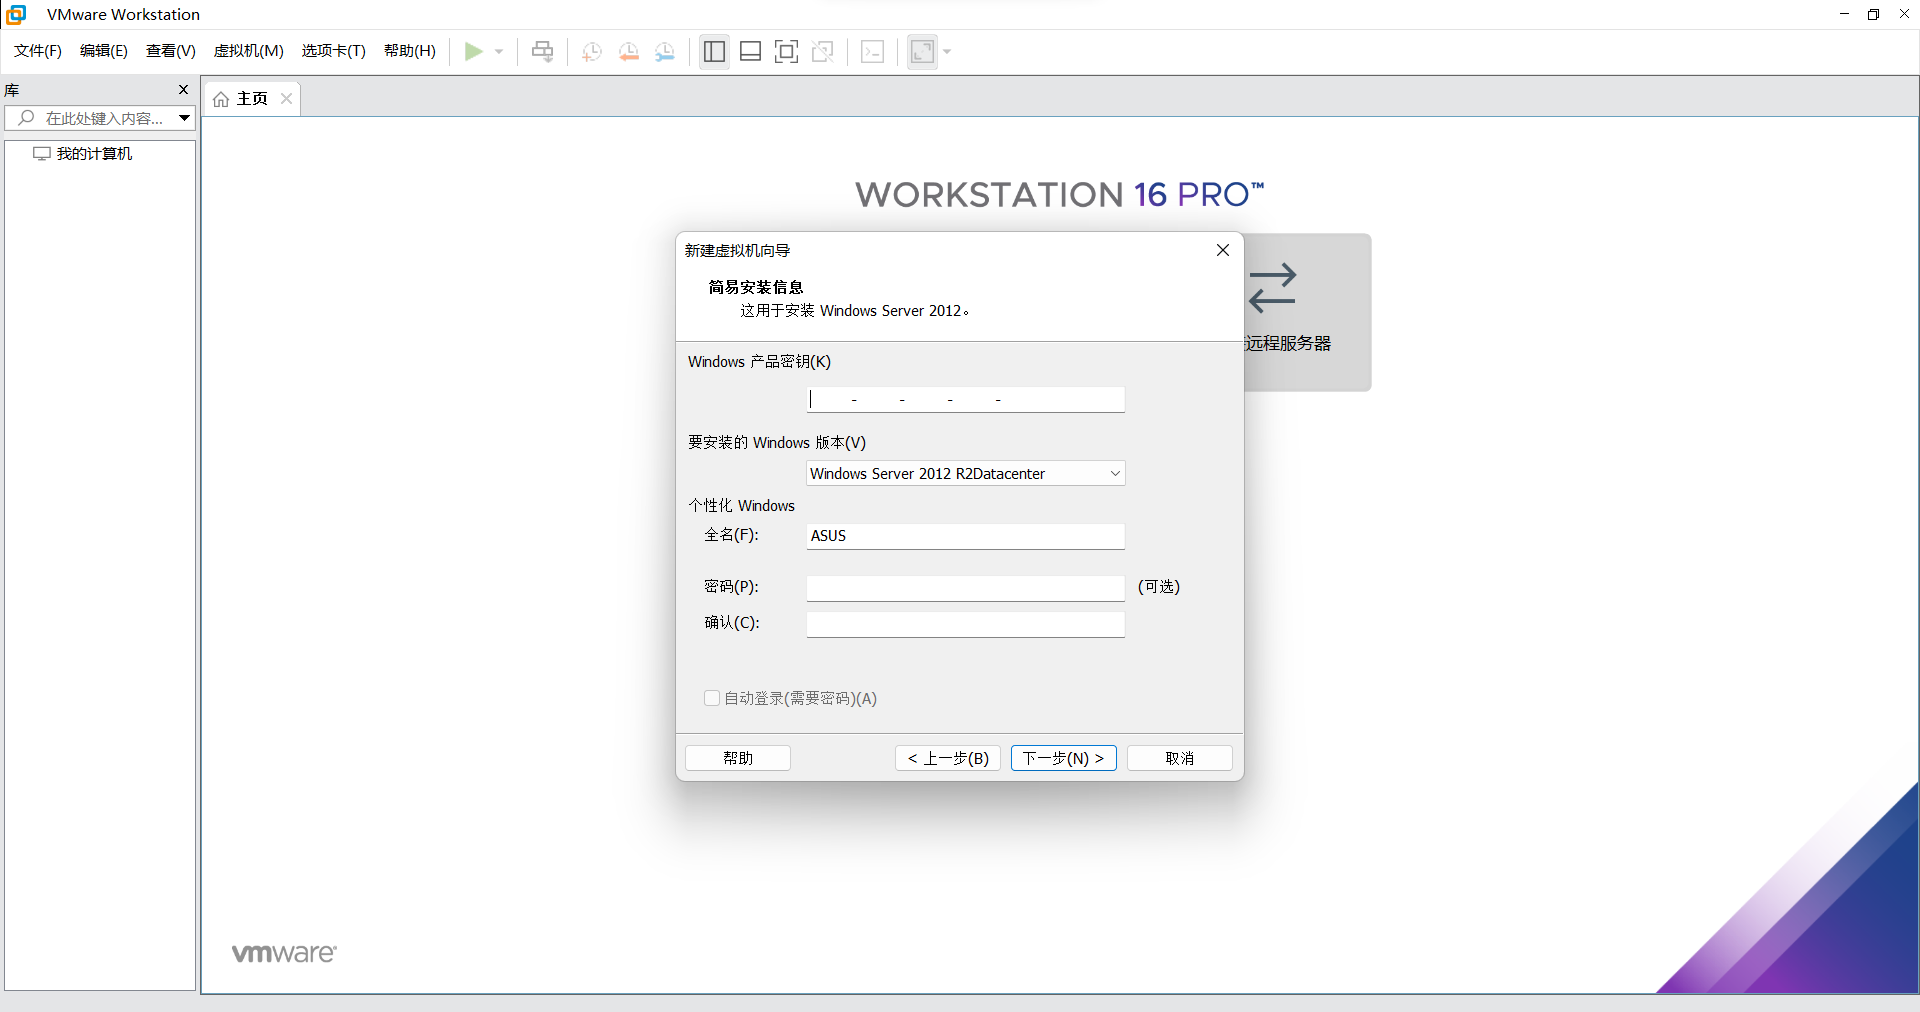Open the 编辑(E) menu
The width and height of the screenshot is (1920, 1012).
(104, 51)
